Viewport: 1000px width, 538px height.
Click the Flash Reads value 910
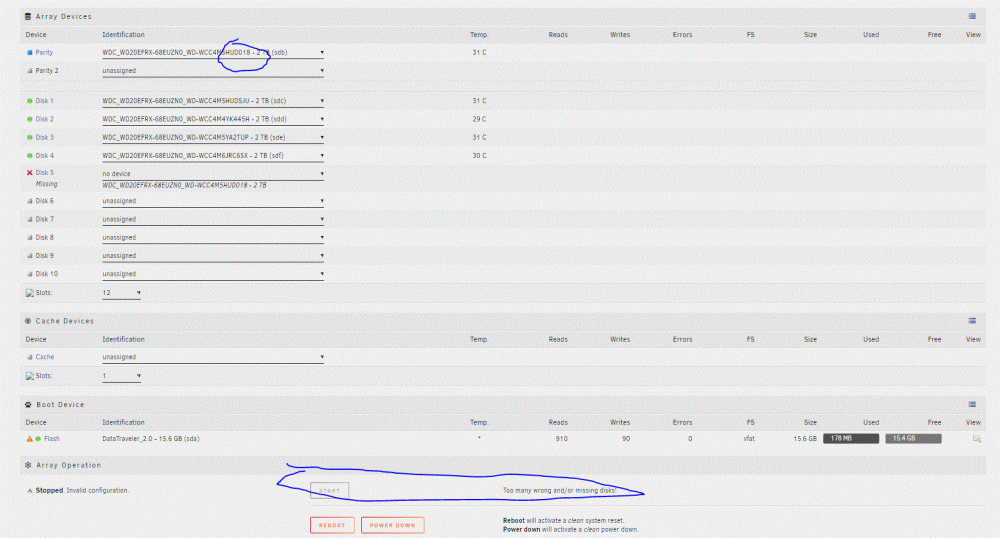(x=561, y=439)
